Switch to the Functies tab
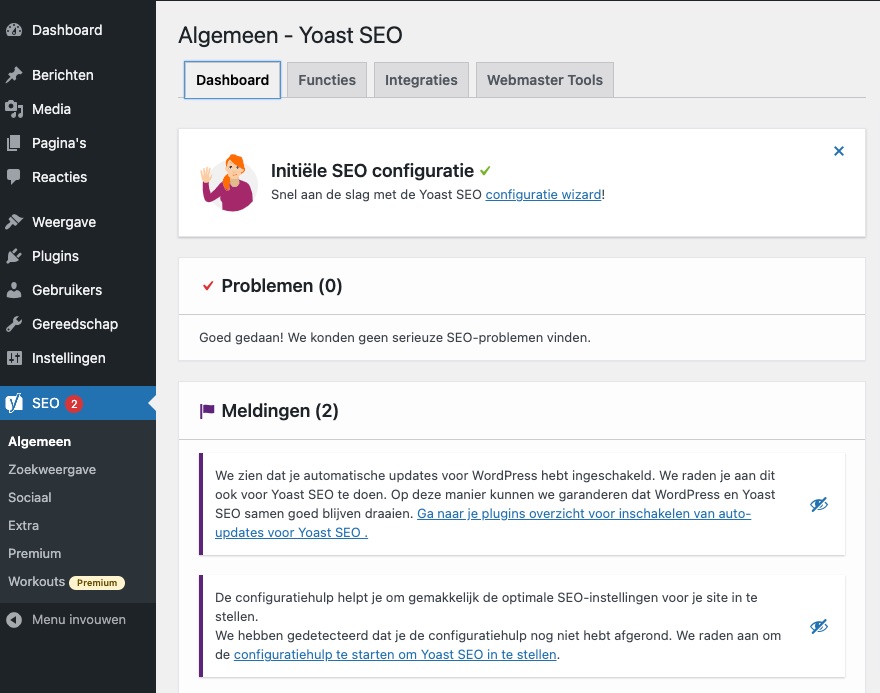 point(326,79)
